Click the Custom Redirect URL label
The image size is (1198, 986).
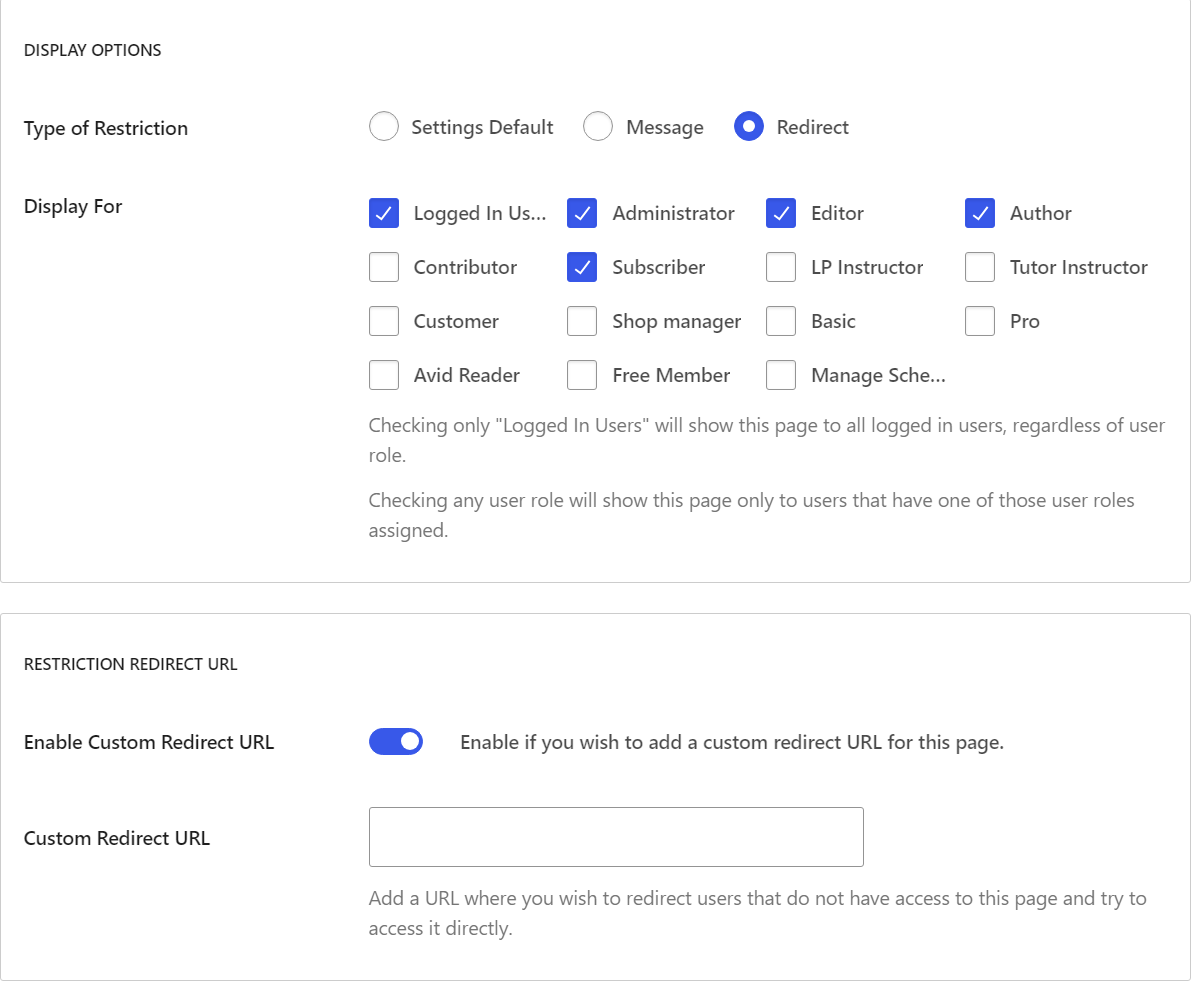coord(117,838)
